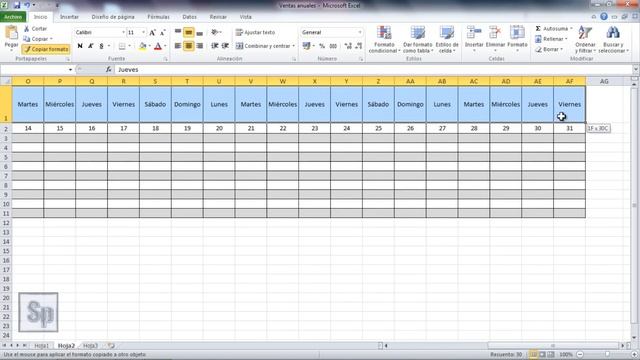Align text right
The height and width of the screenshot is (360, 640).
[199, 46]
